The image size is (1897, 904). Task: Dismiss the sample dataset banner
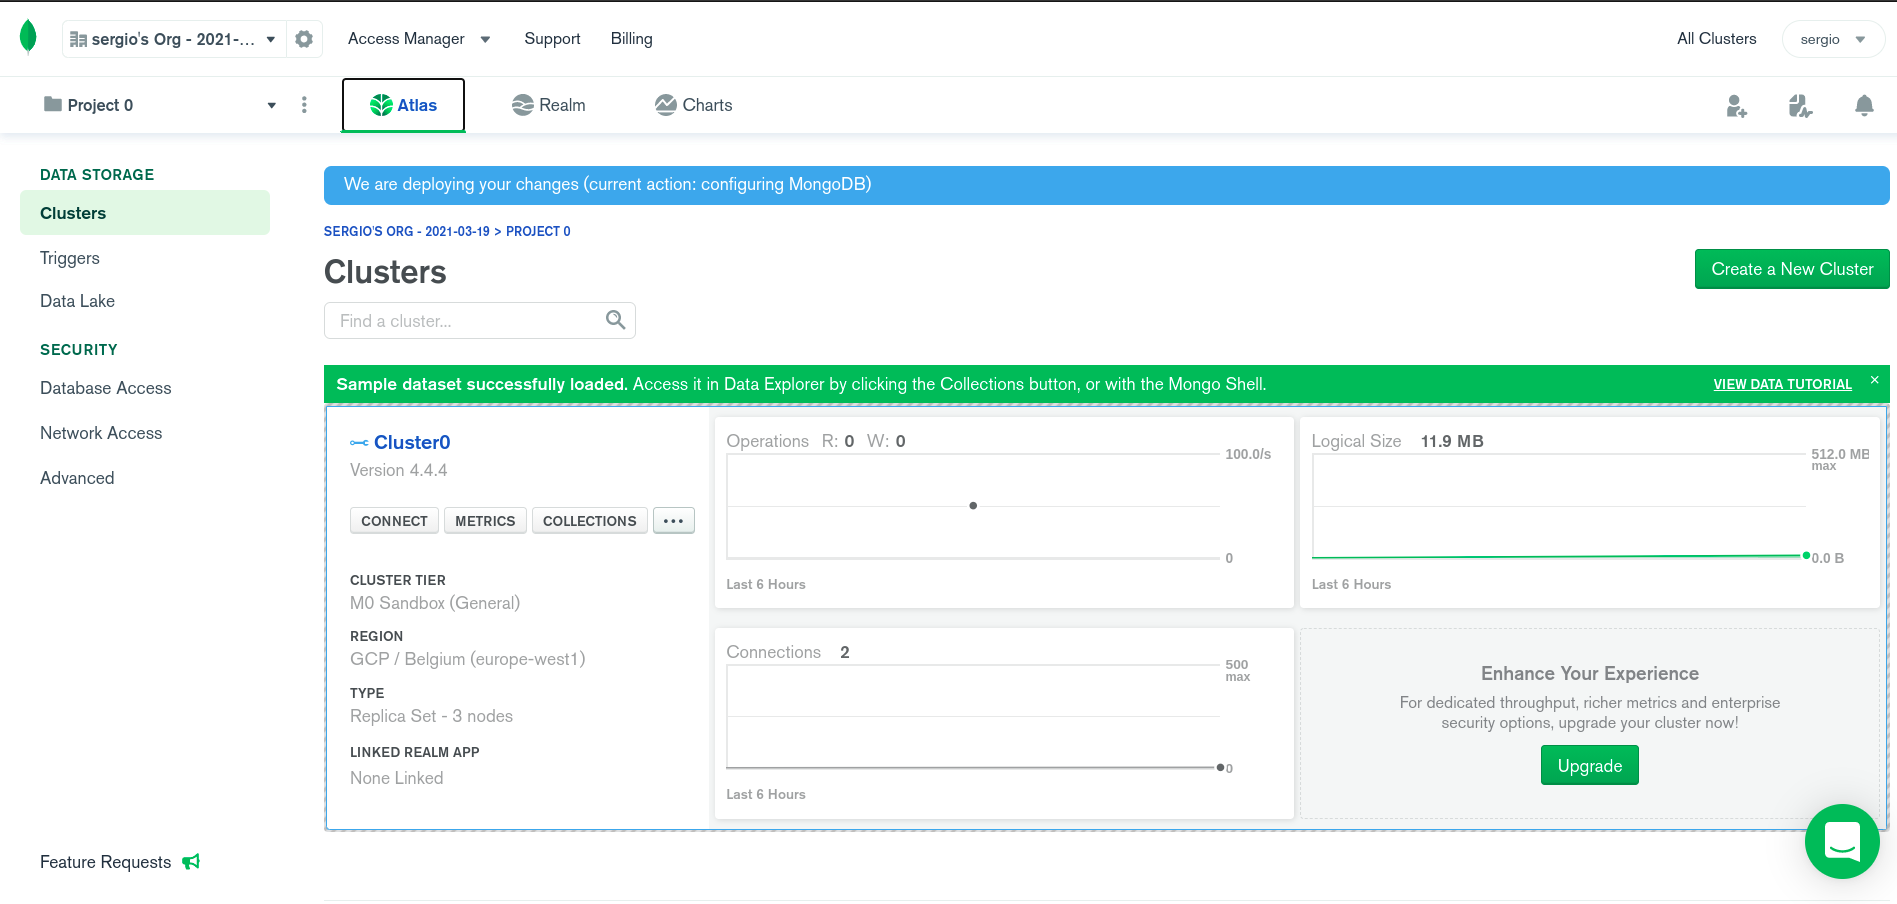tap(1874, 380)
